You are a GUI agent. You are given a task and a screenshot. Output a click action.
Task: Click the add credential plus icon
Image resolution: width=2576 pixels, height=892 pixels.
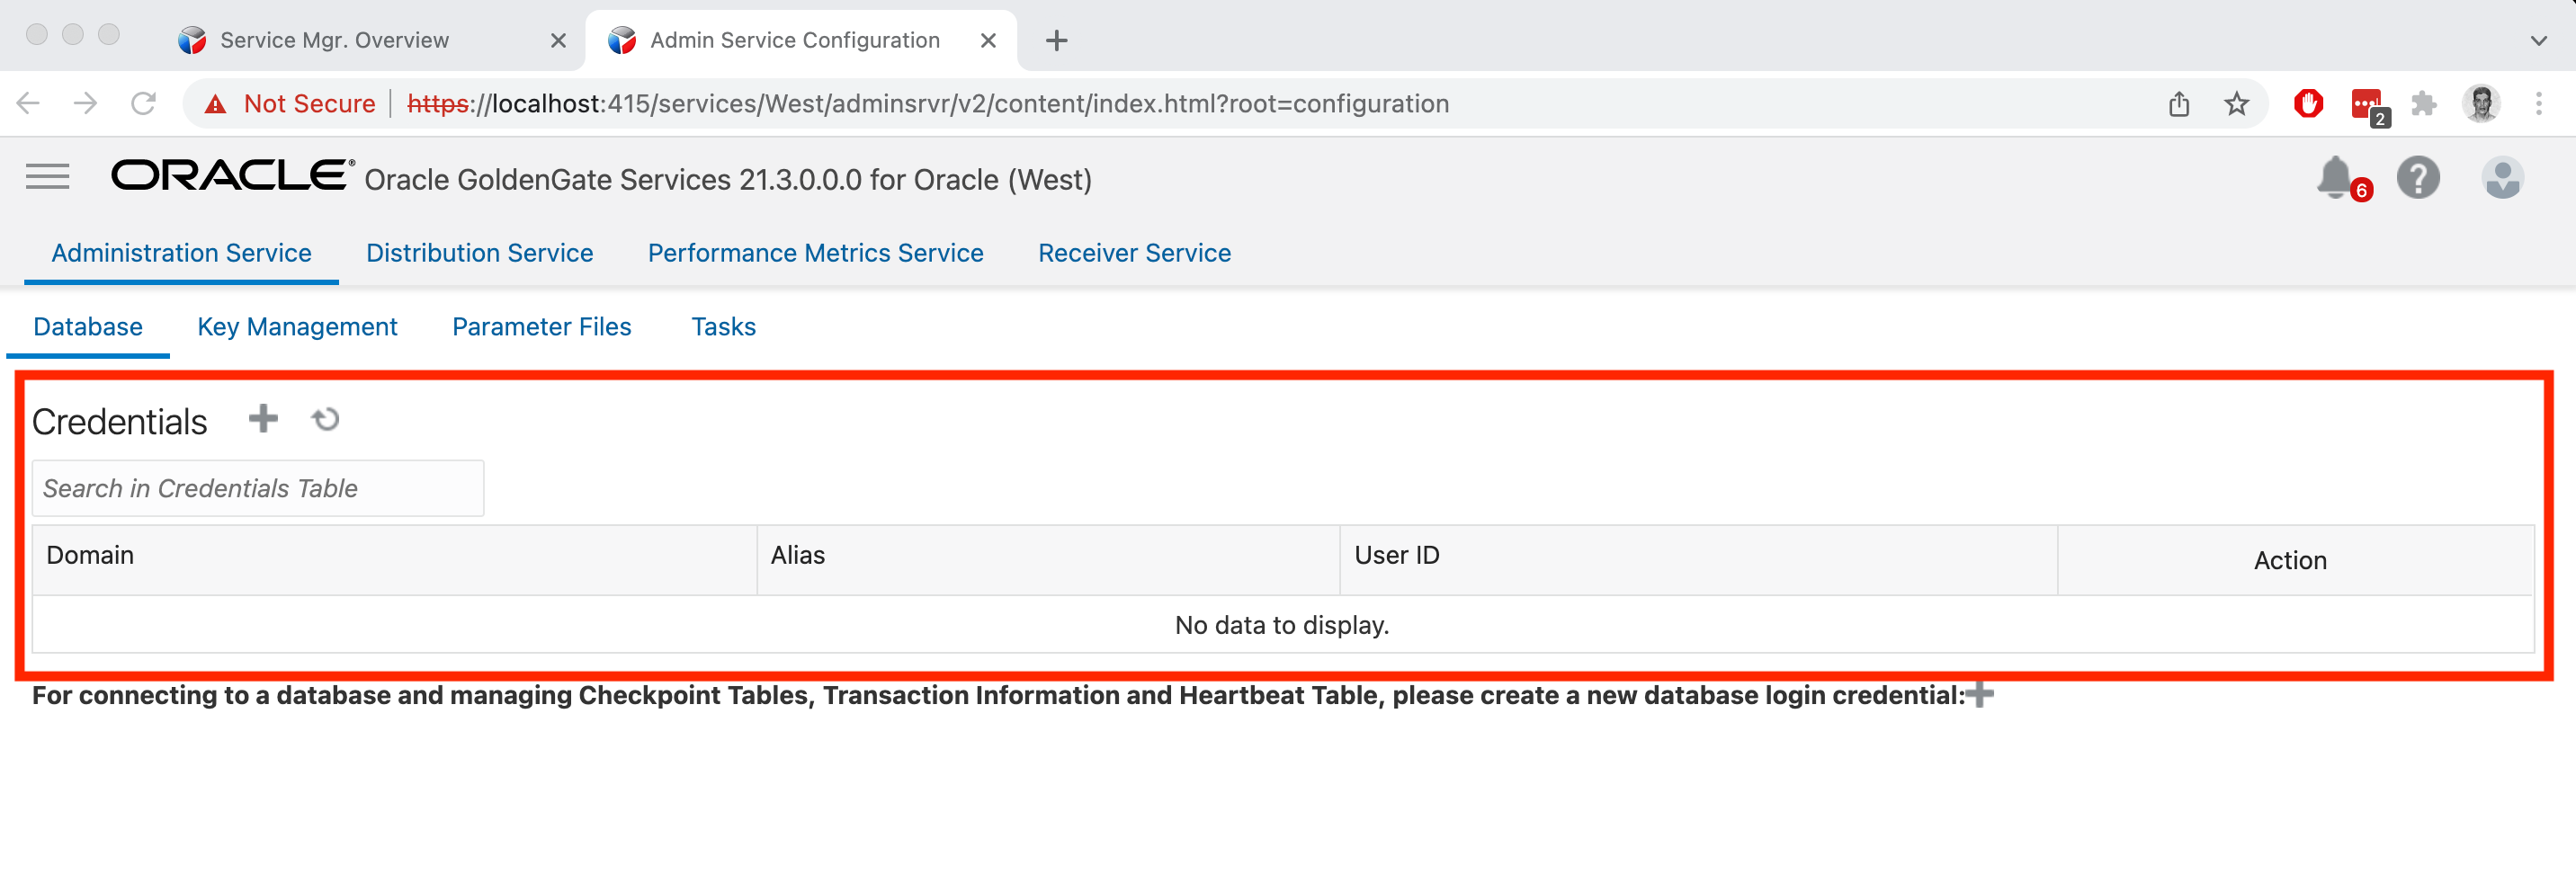pos(263,419)
